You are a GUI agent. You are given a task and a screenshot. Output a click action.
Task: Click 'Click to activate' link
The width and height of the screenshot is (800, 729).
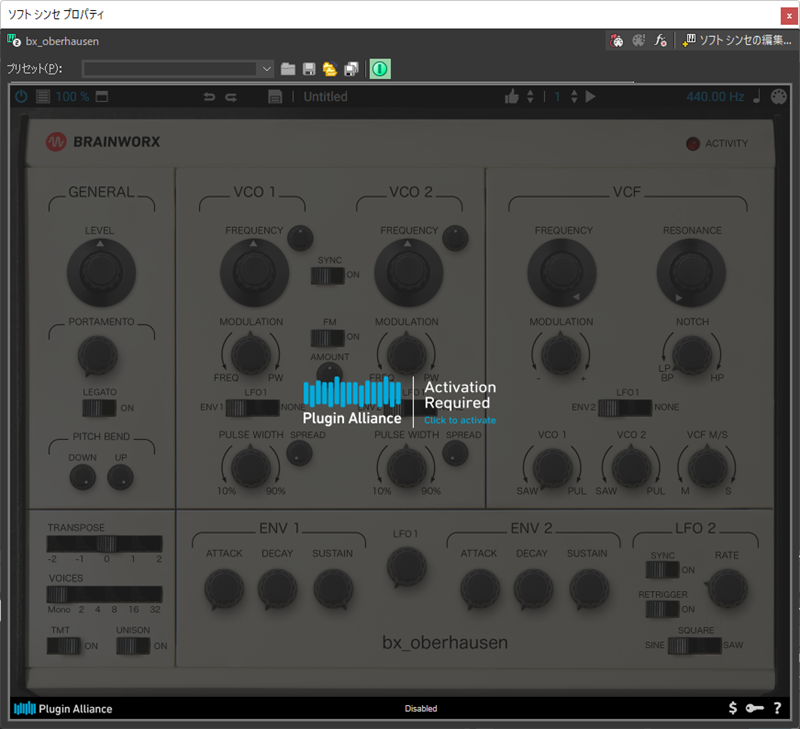point(460,420)
